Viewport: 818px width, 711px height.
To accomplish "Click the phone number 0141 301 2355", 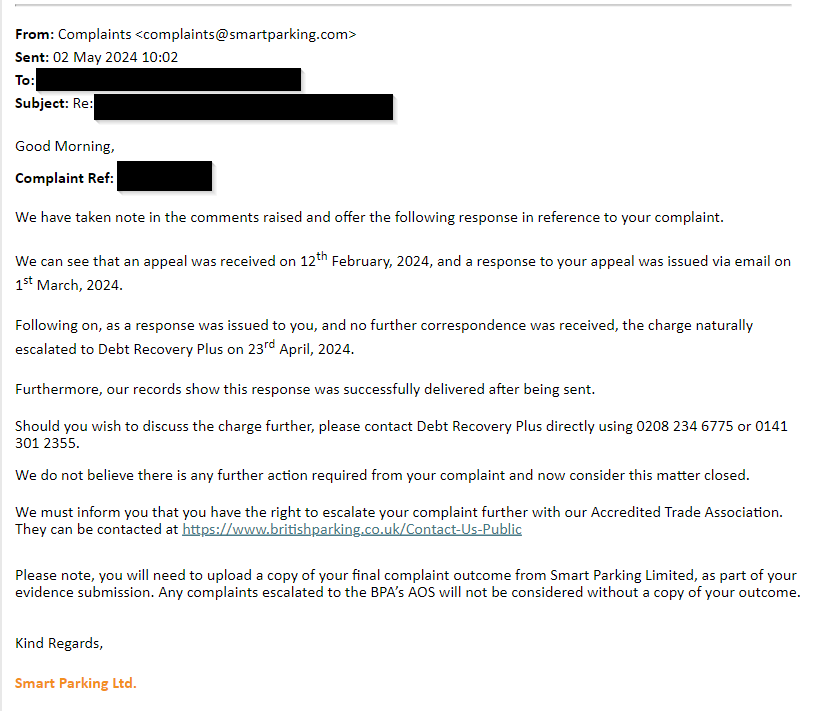I will [401, 435].
